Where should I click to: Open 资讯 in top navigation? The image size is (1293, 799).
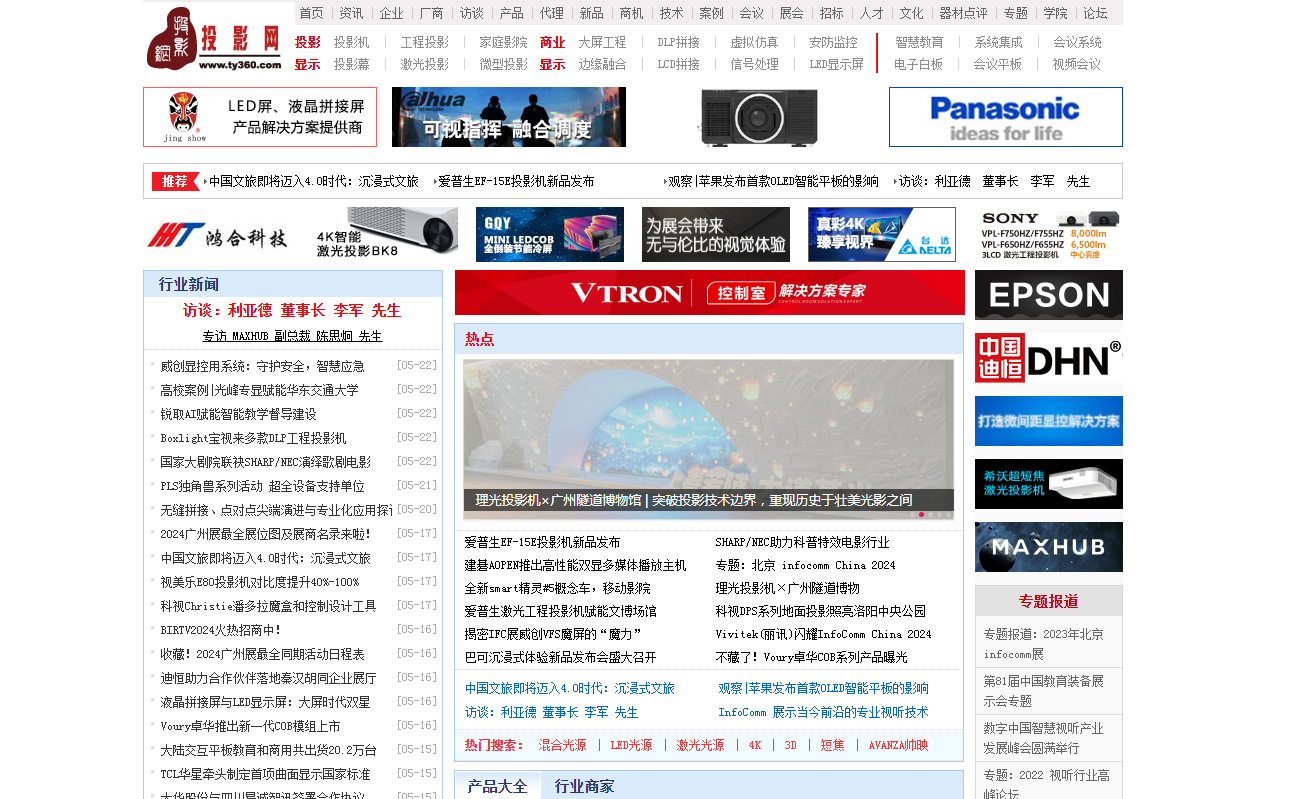(x=351, y=13)
